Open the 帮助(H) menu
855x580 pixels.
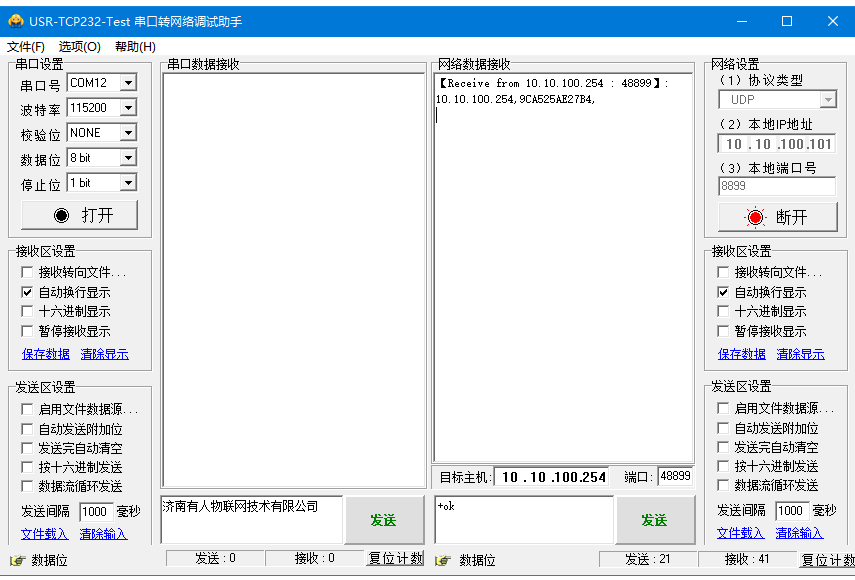[135, 46]
